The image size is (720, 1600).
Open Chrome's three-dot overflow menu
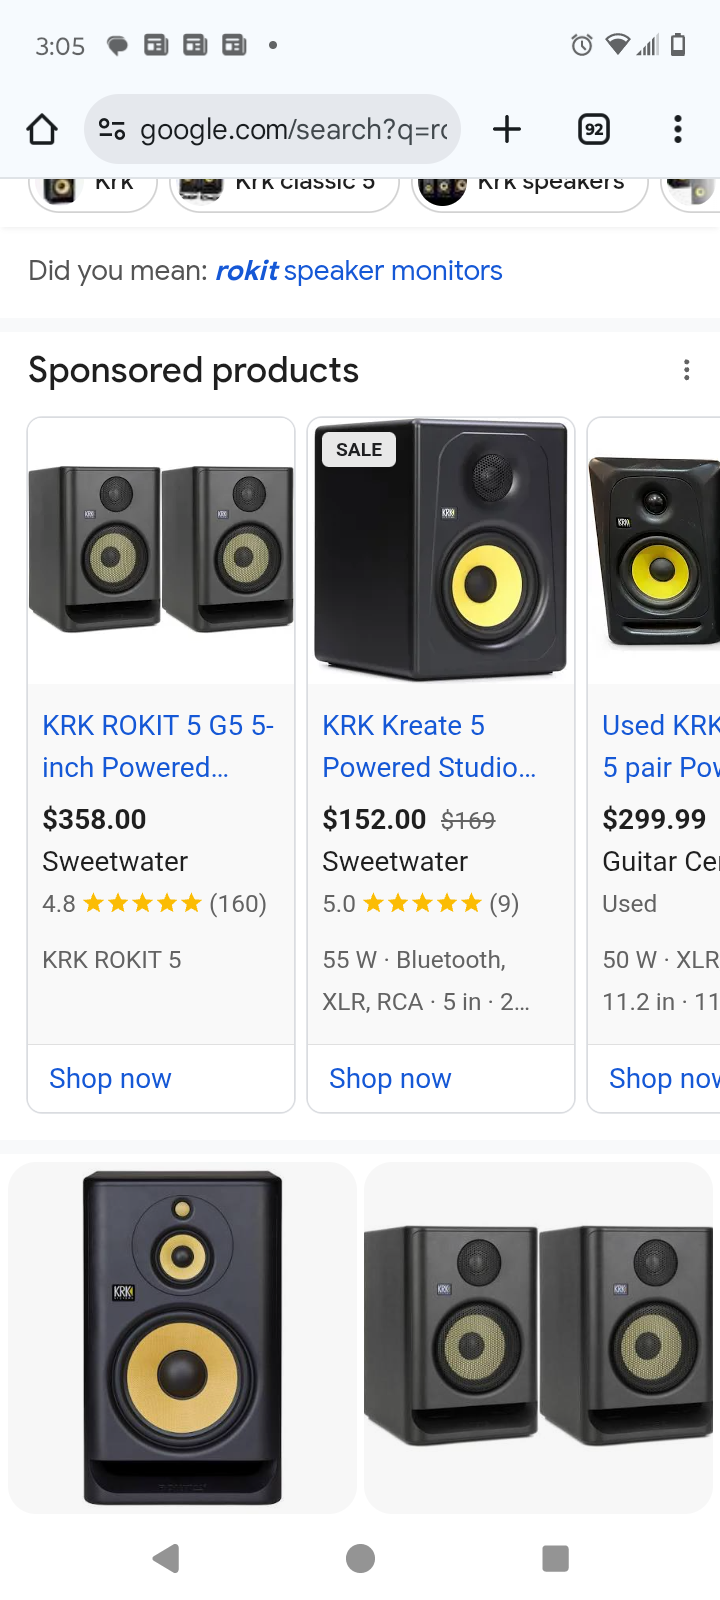pyautogui.click(x=678, y=129)
